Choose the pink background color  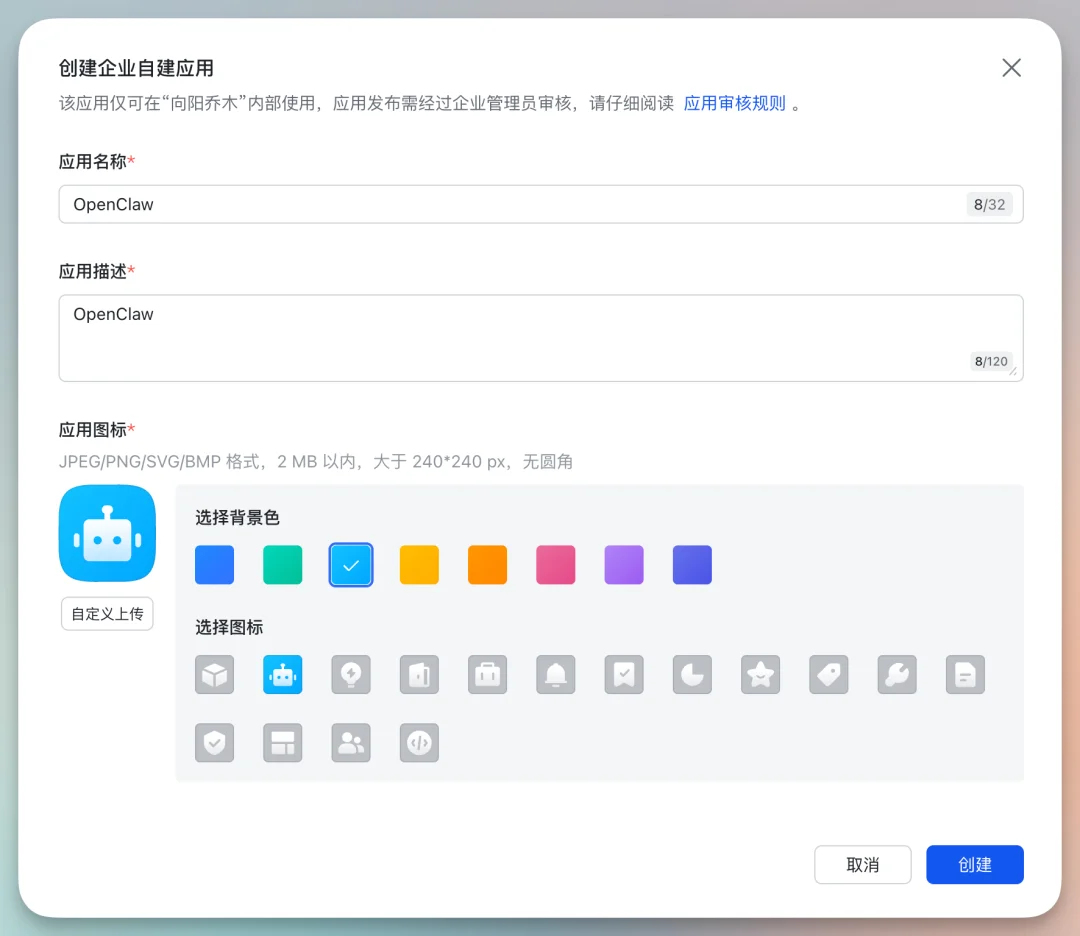click(555, 565)
